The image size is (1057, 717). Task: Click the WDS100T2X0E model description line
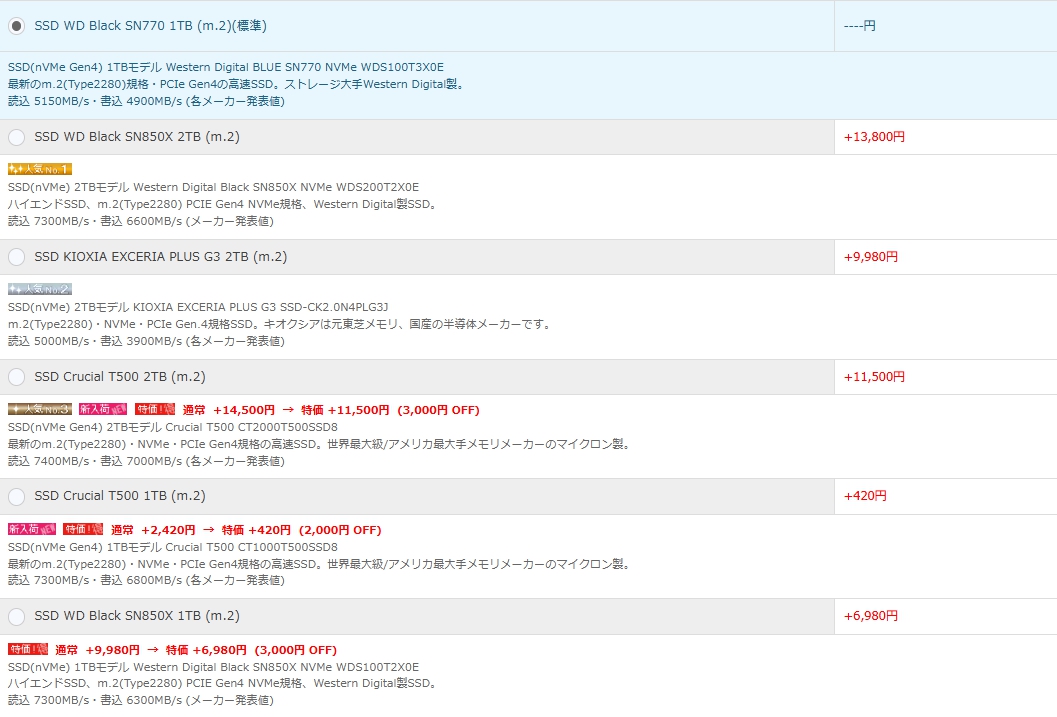coord(214,667)
